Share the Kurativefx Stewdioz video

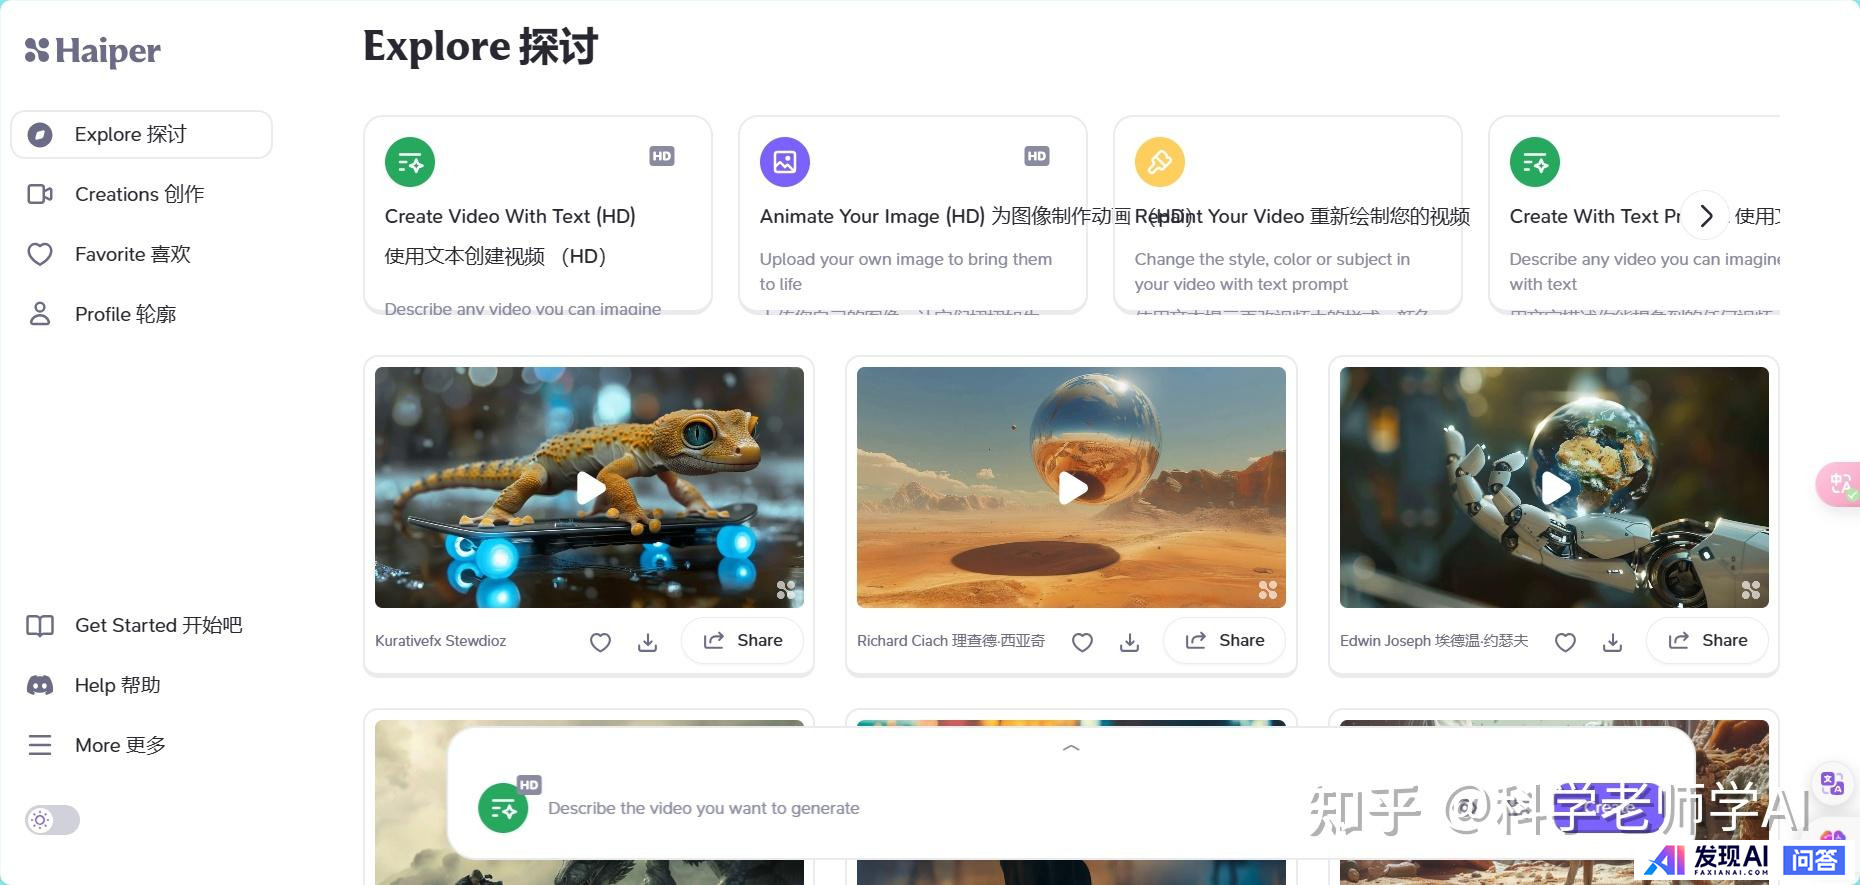(742, 641)
